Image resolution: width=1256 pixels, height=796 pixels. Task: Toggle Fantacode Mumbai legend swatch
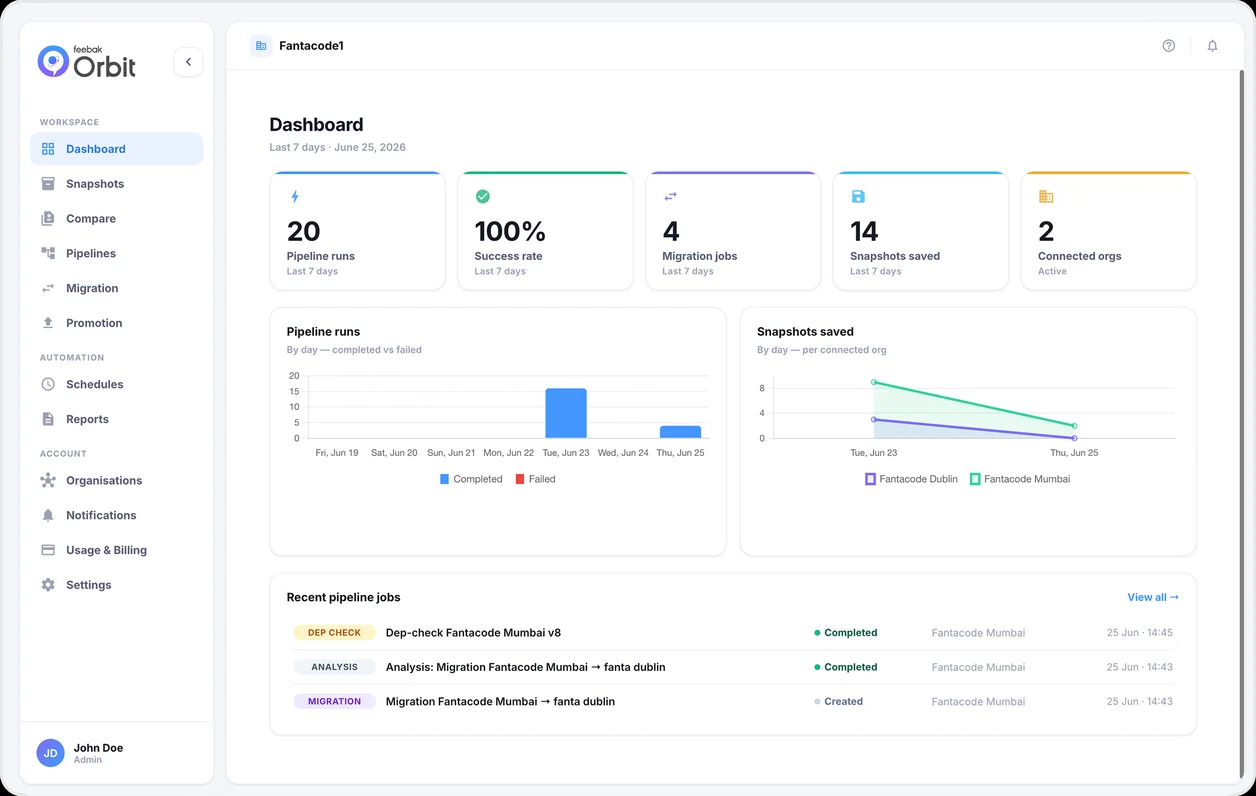pyautogui.click(x=975, y=479)
